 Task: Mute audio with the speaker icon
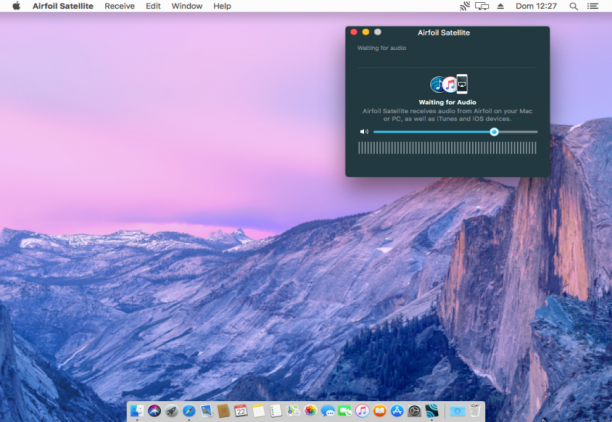364,132
